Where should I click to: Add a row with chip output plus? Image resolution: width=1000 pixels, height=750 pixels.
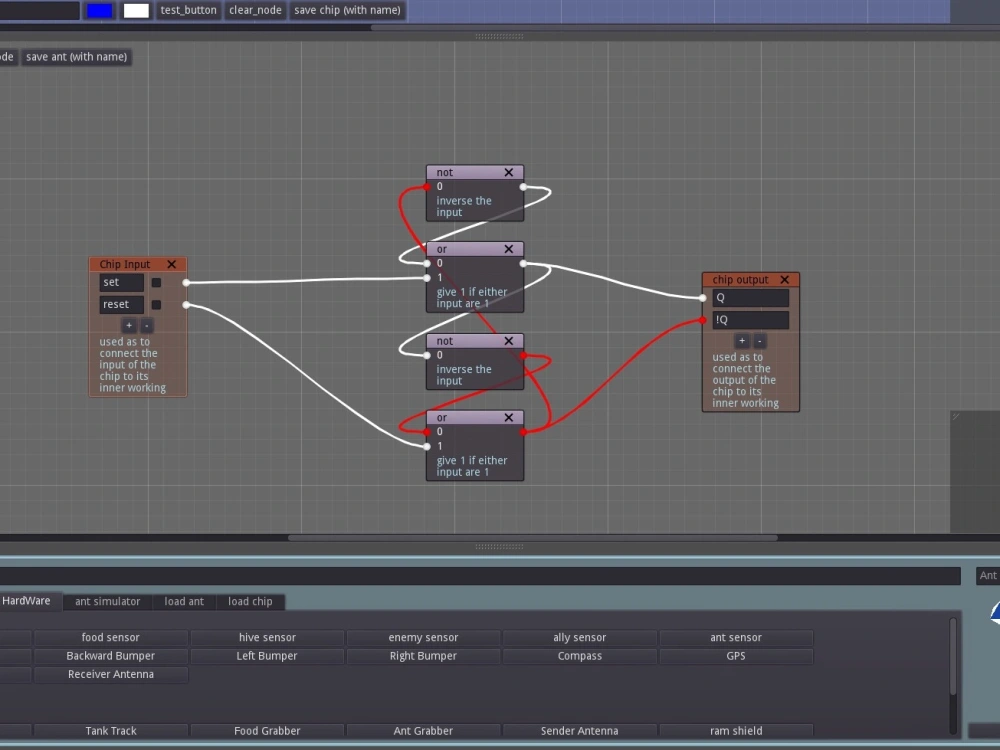(742, 341)
